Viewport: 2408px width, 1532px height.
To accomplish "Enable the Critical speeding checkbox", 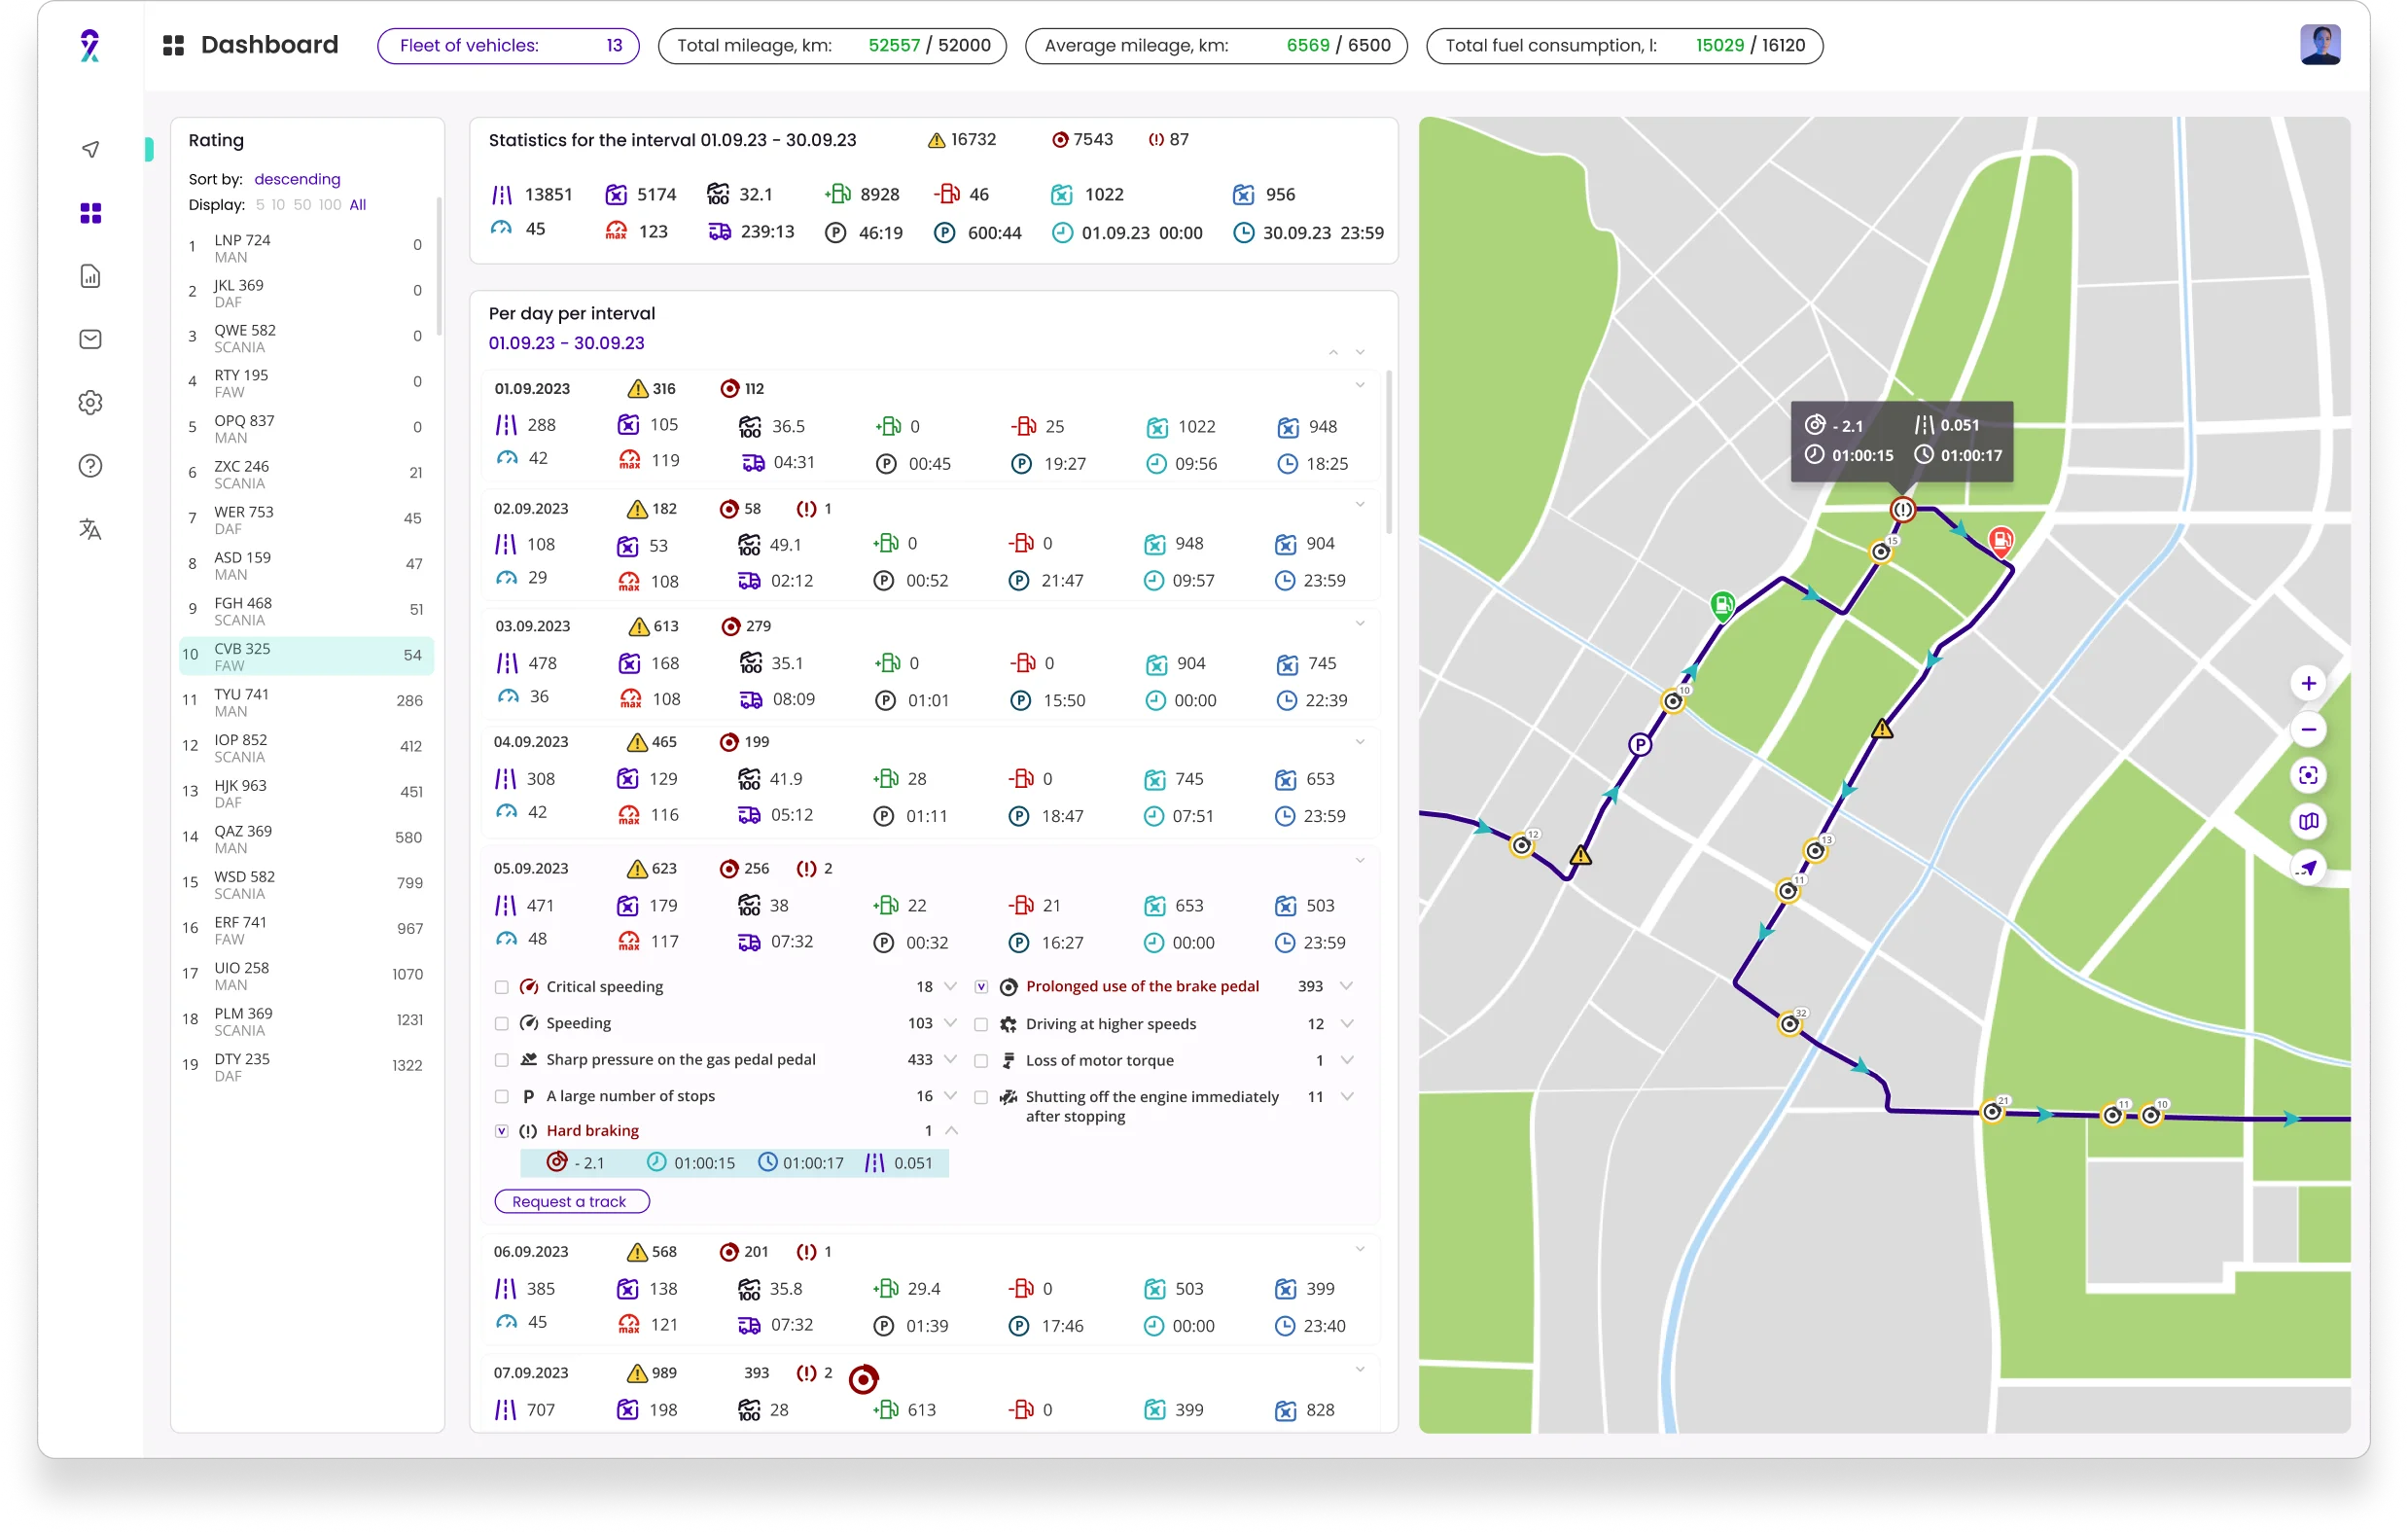I will click(502, 987).
